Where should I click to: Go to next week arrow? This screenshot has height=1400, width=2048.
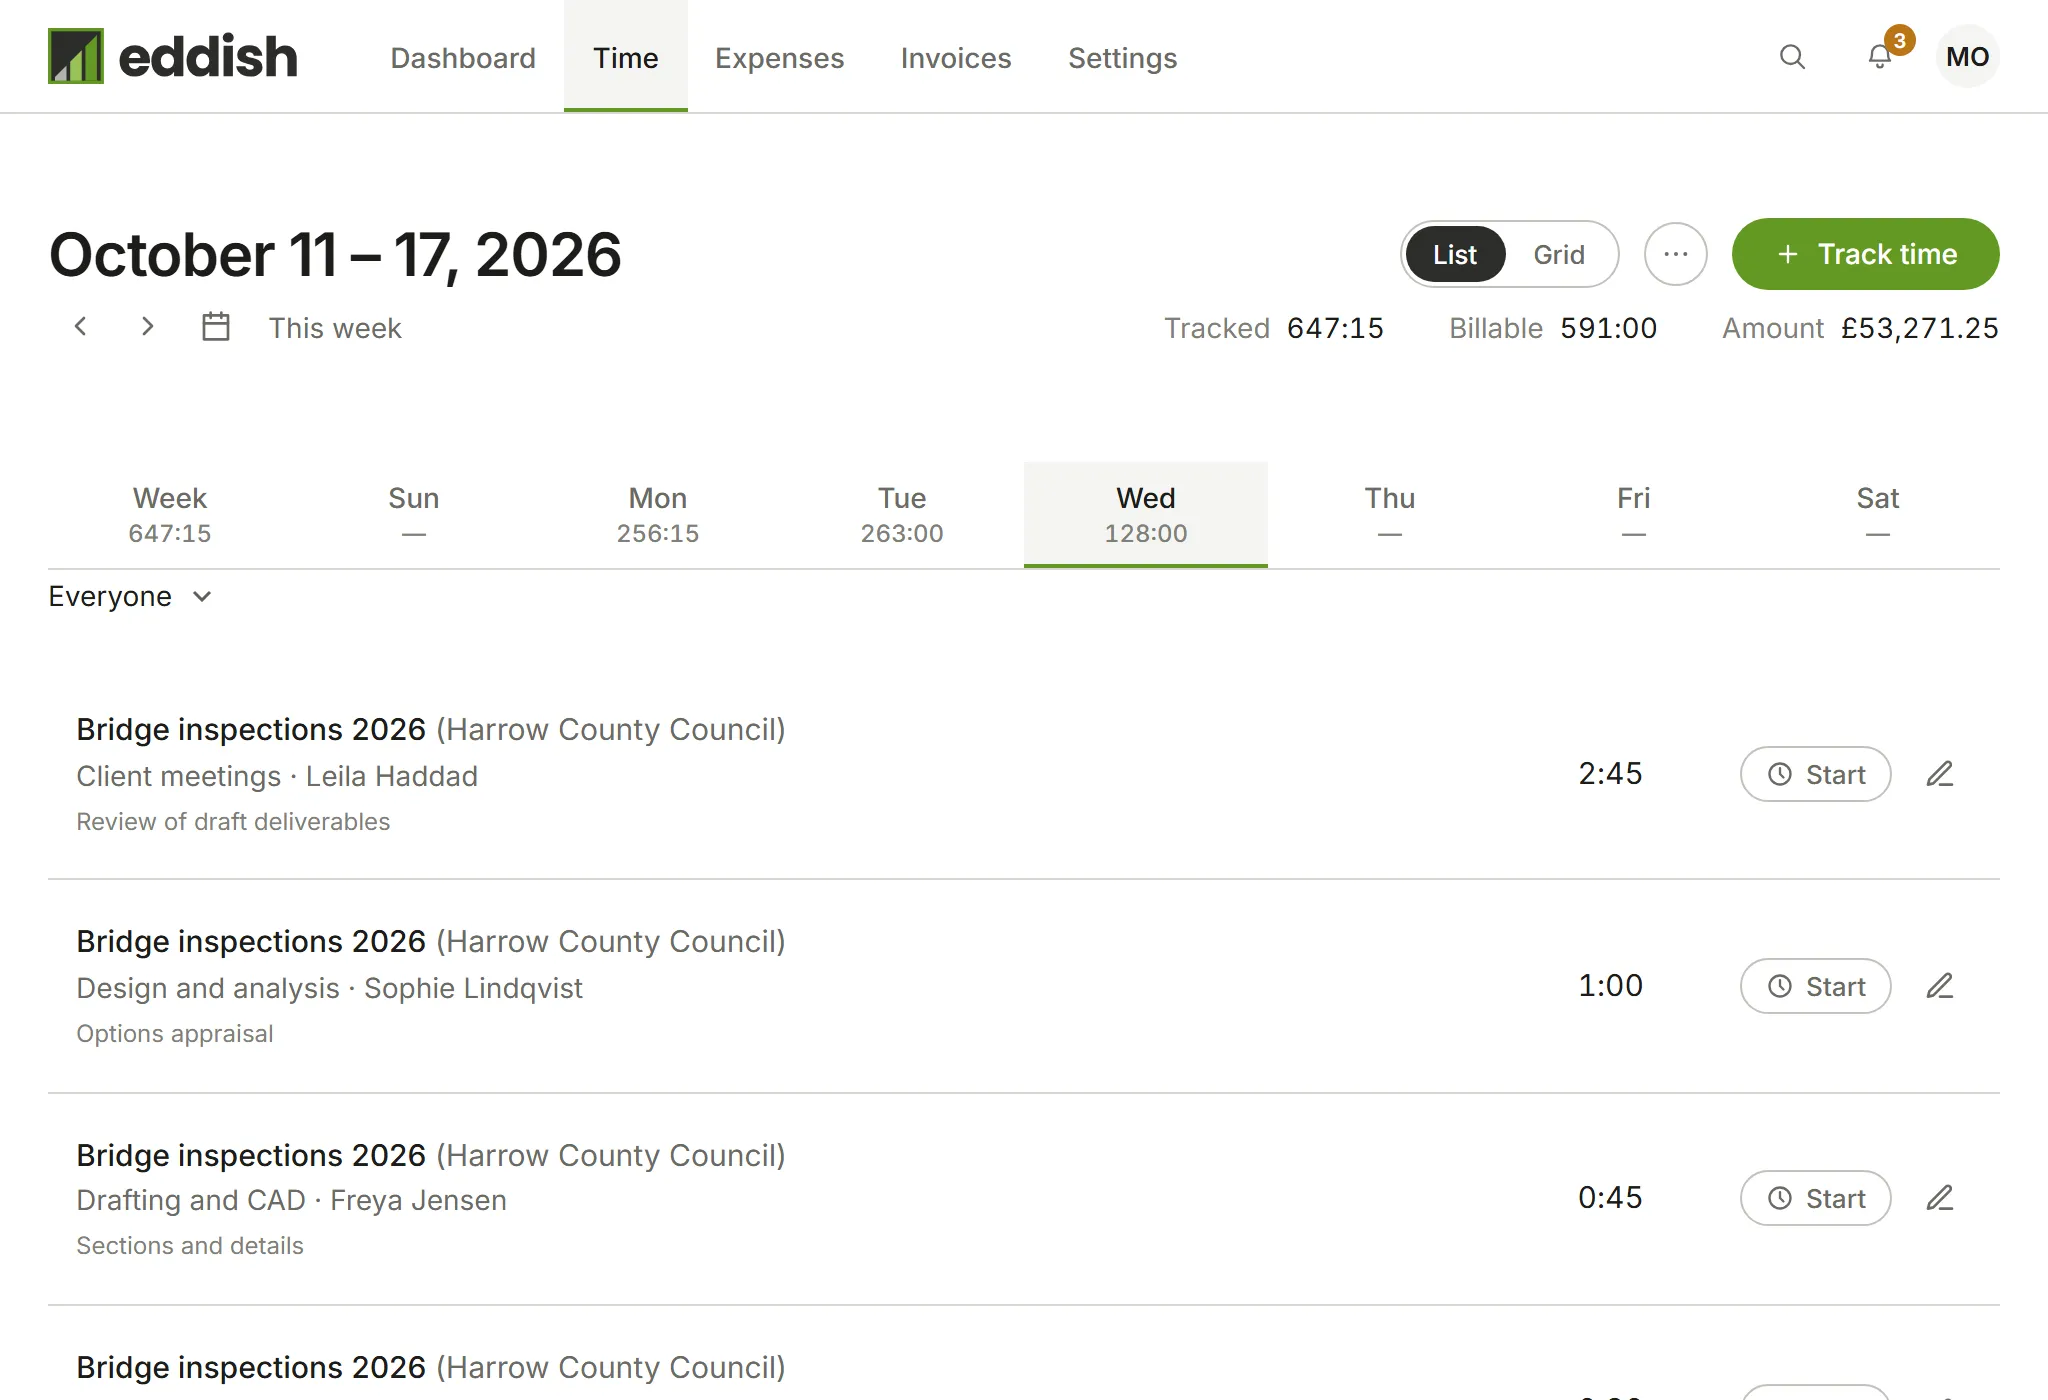pos(147,326)
